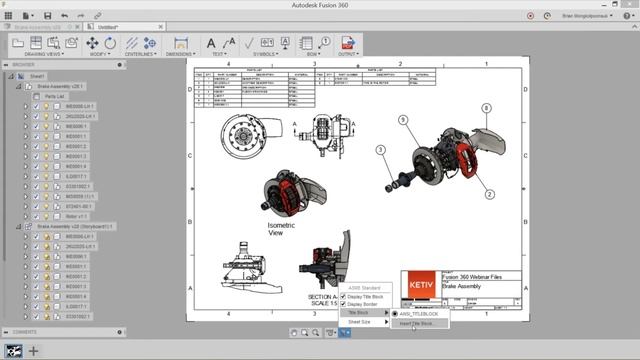The height and width of the screenshot is (360, 640).
Task: Click the Save icon in the top bar
Action: (x=47, y=16)
